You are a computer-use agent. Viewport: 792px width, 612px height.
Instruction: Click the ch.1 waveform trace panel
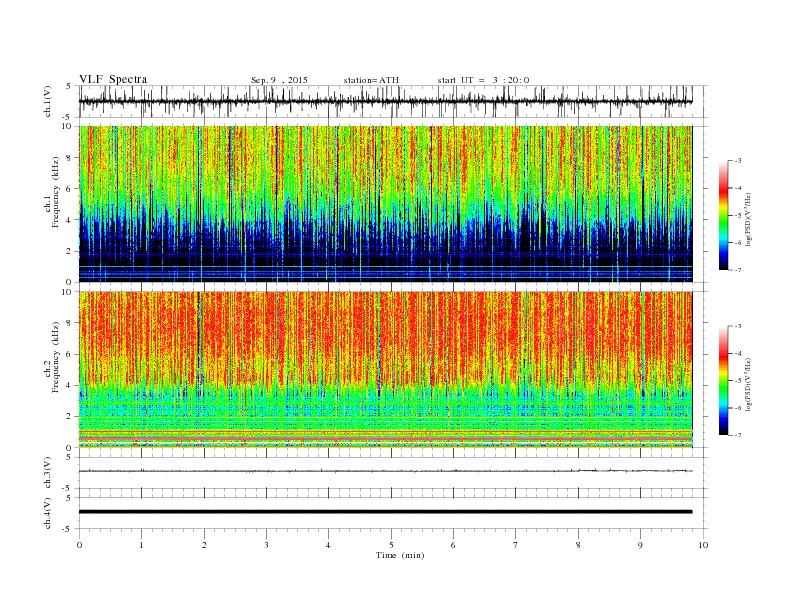tap(393, 101)
